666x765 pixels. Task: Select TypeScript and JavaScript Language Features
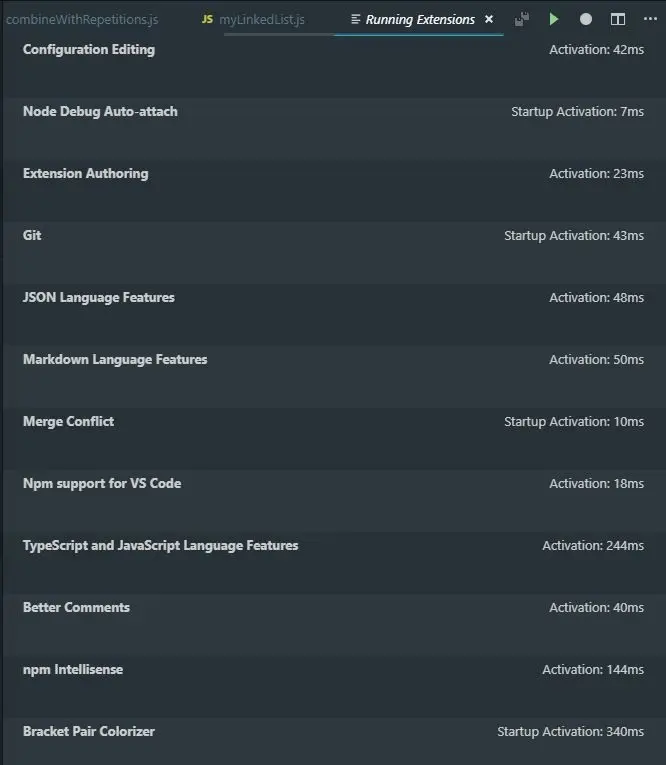point(334,563)
